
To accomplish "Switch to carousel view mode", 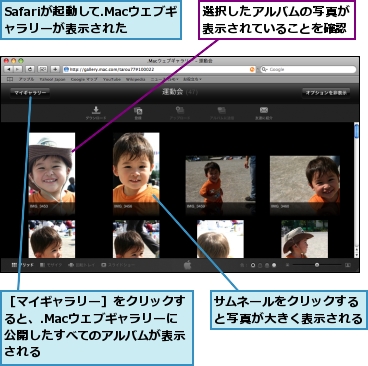I will coord(81,265).
